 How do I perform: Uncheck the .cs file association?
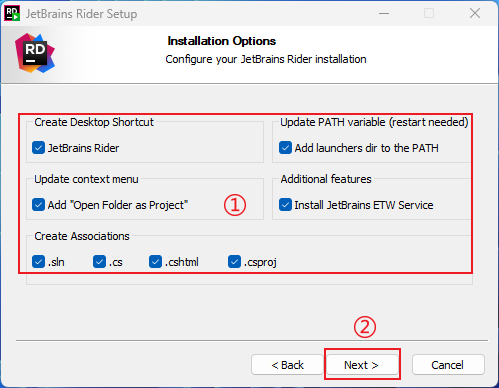click(99, 262)
